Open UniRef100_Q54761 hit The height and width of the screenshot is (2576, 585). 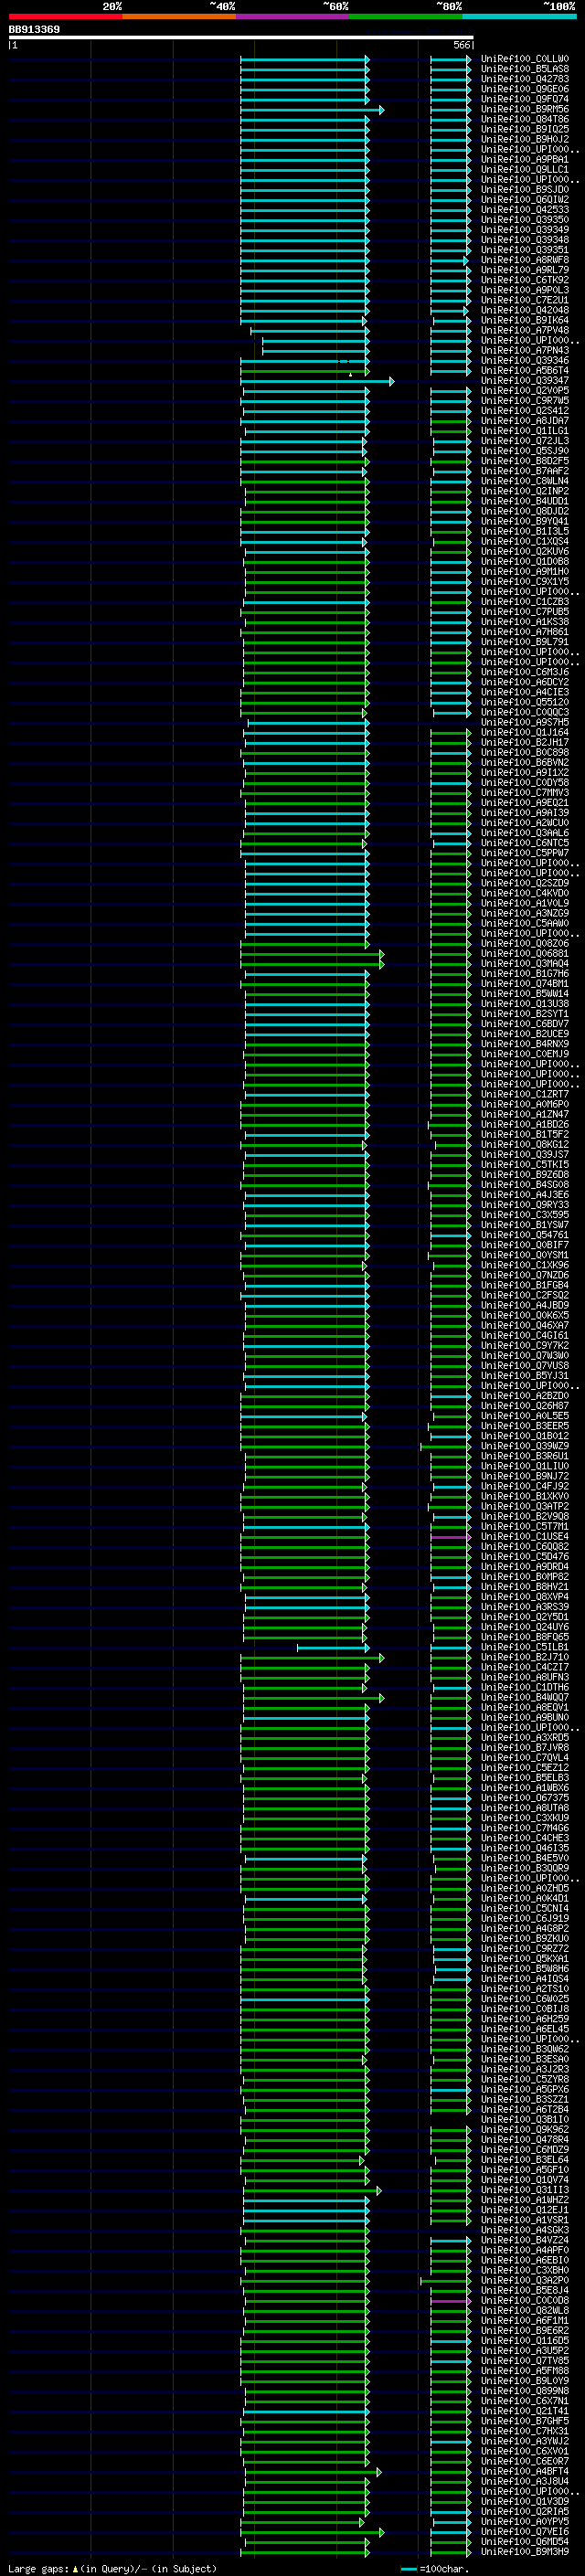[525, 1235]
